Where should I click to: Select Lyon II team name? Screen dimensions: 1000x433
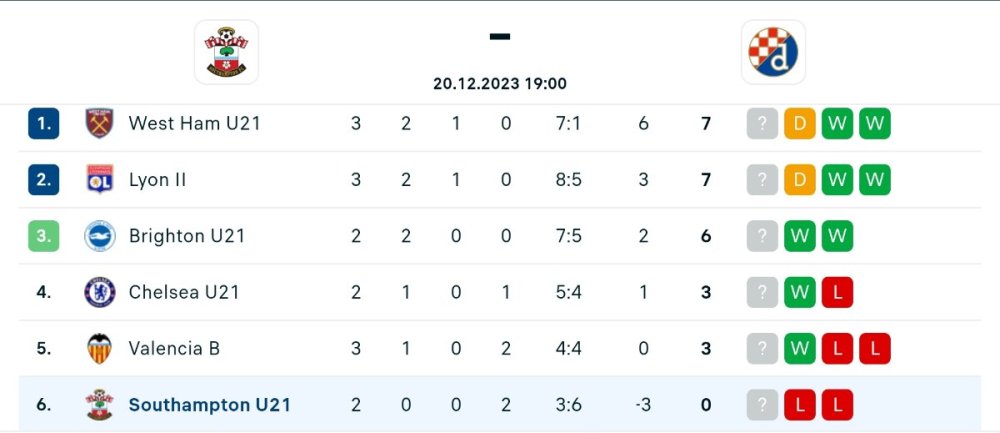pyautogui.click(x=157, y=180)
